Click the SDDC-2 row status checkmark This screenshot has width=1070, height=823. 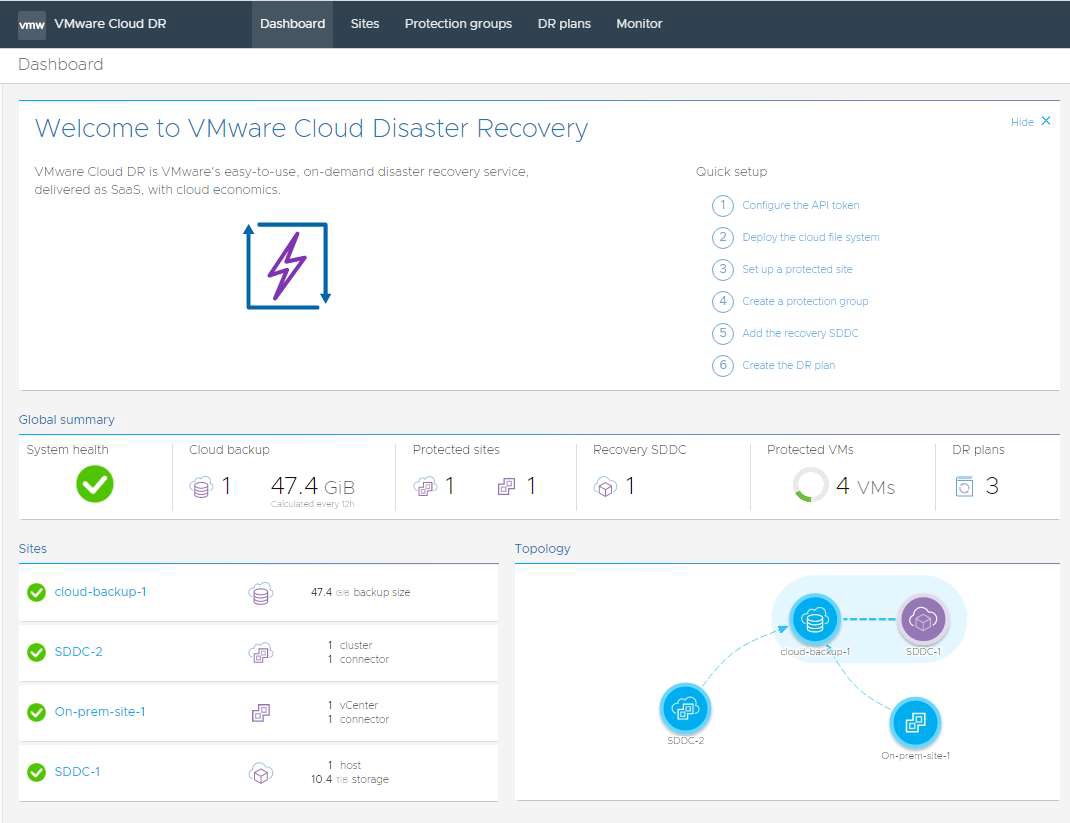point(36,652)
